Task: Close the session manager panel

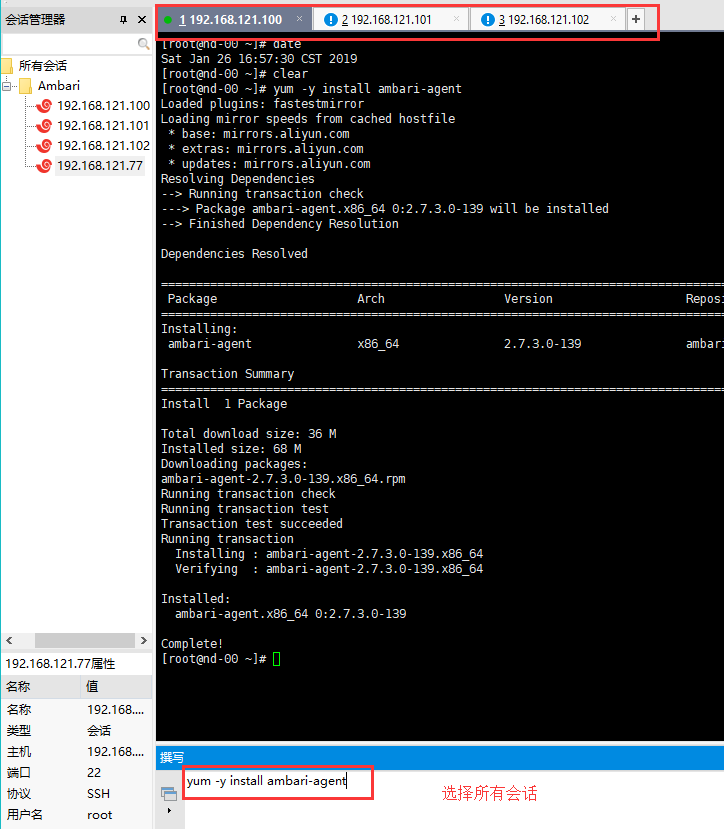Action: (x=142, y=20)
